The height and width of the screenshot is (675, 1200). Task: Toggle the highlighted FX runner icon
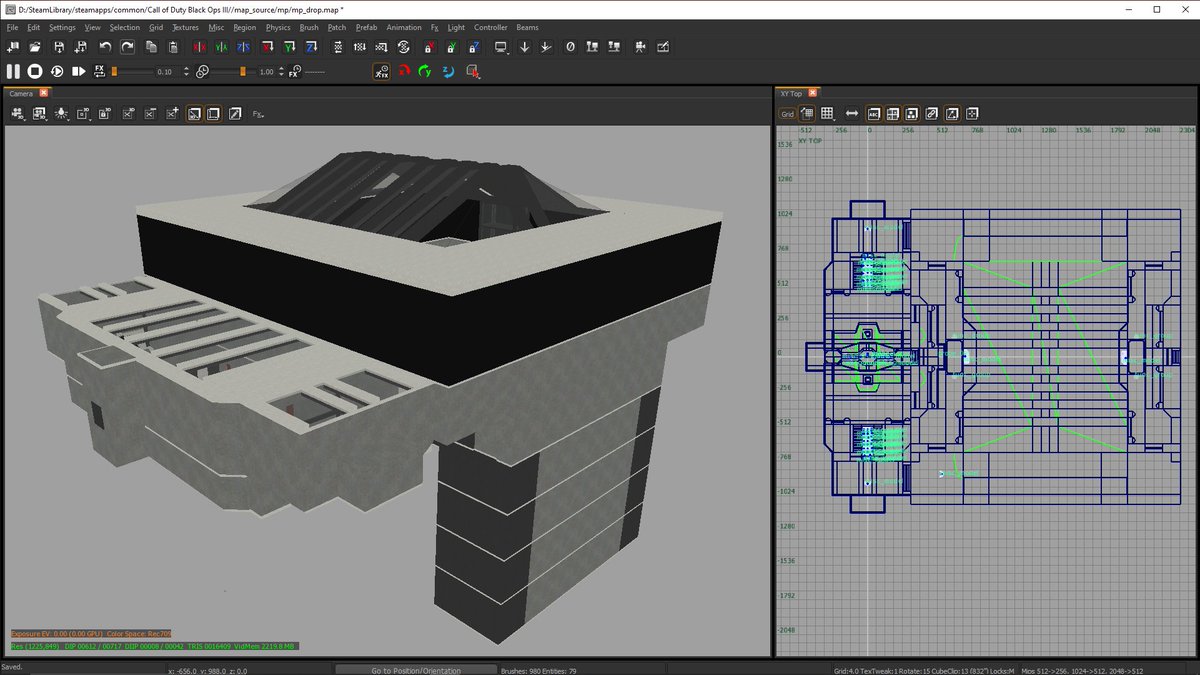tap(382, 71)
